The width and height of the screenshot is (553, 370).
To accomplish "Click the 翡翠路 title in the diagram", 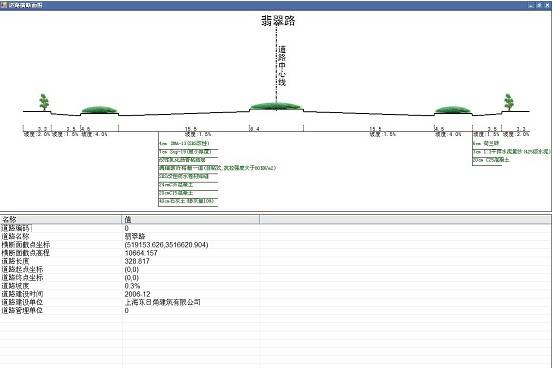I will pyautogui.click(x=278, y=20).
